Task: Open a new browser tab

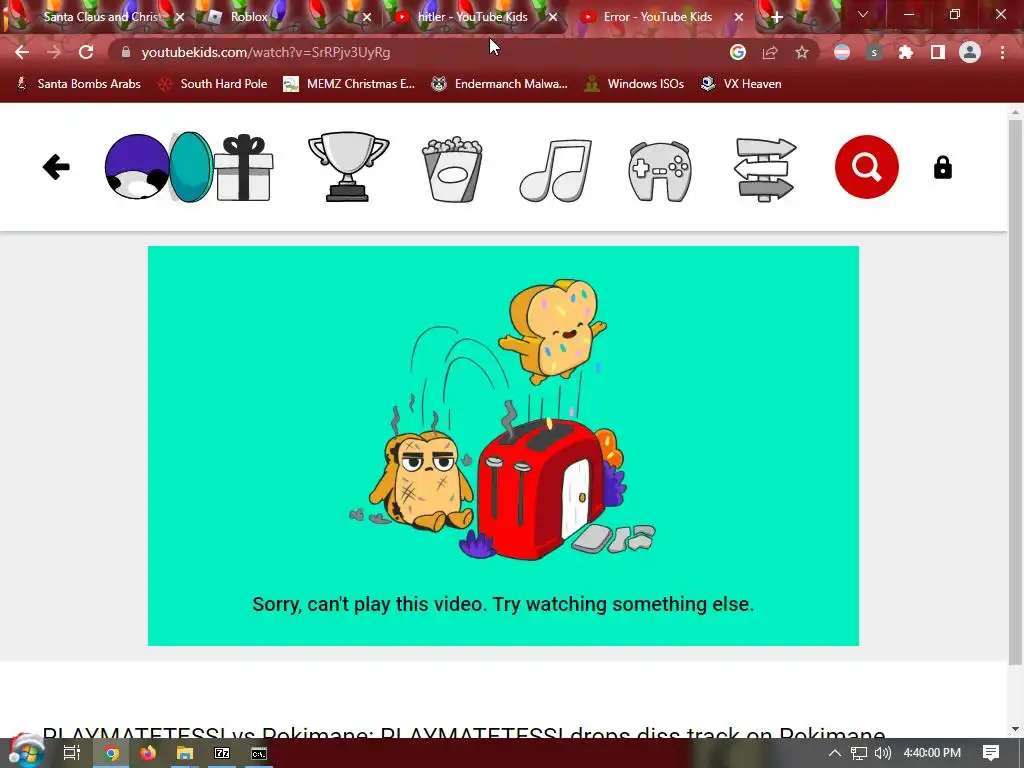Action: 776,17
